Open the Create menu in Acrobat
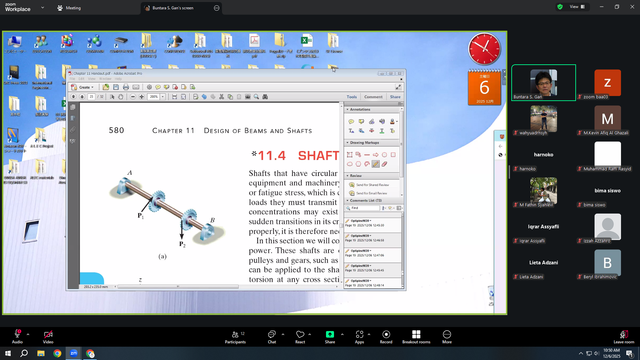 tap(83, 87)
